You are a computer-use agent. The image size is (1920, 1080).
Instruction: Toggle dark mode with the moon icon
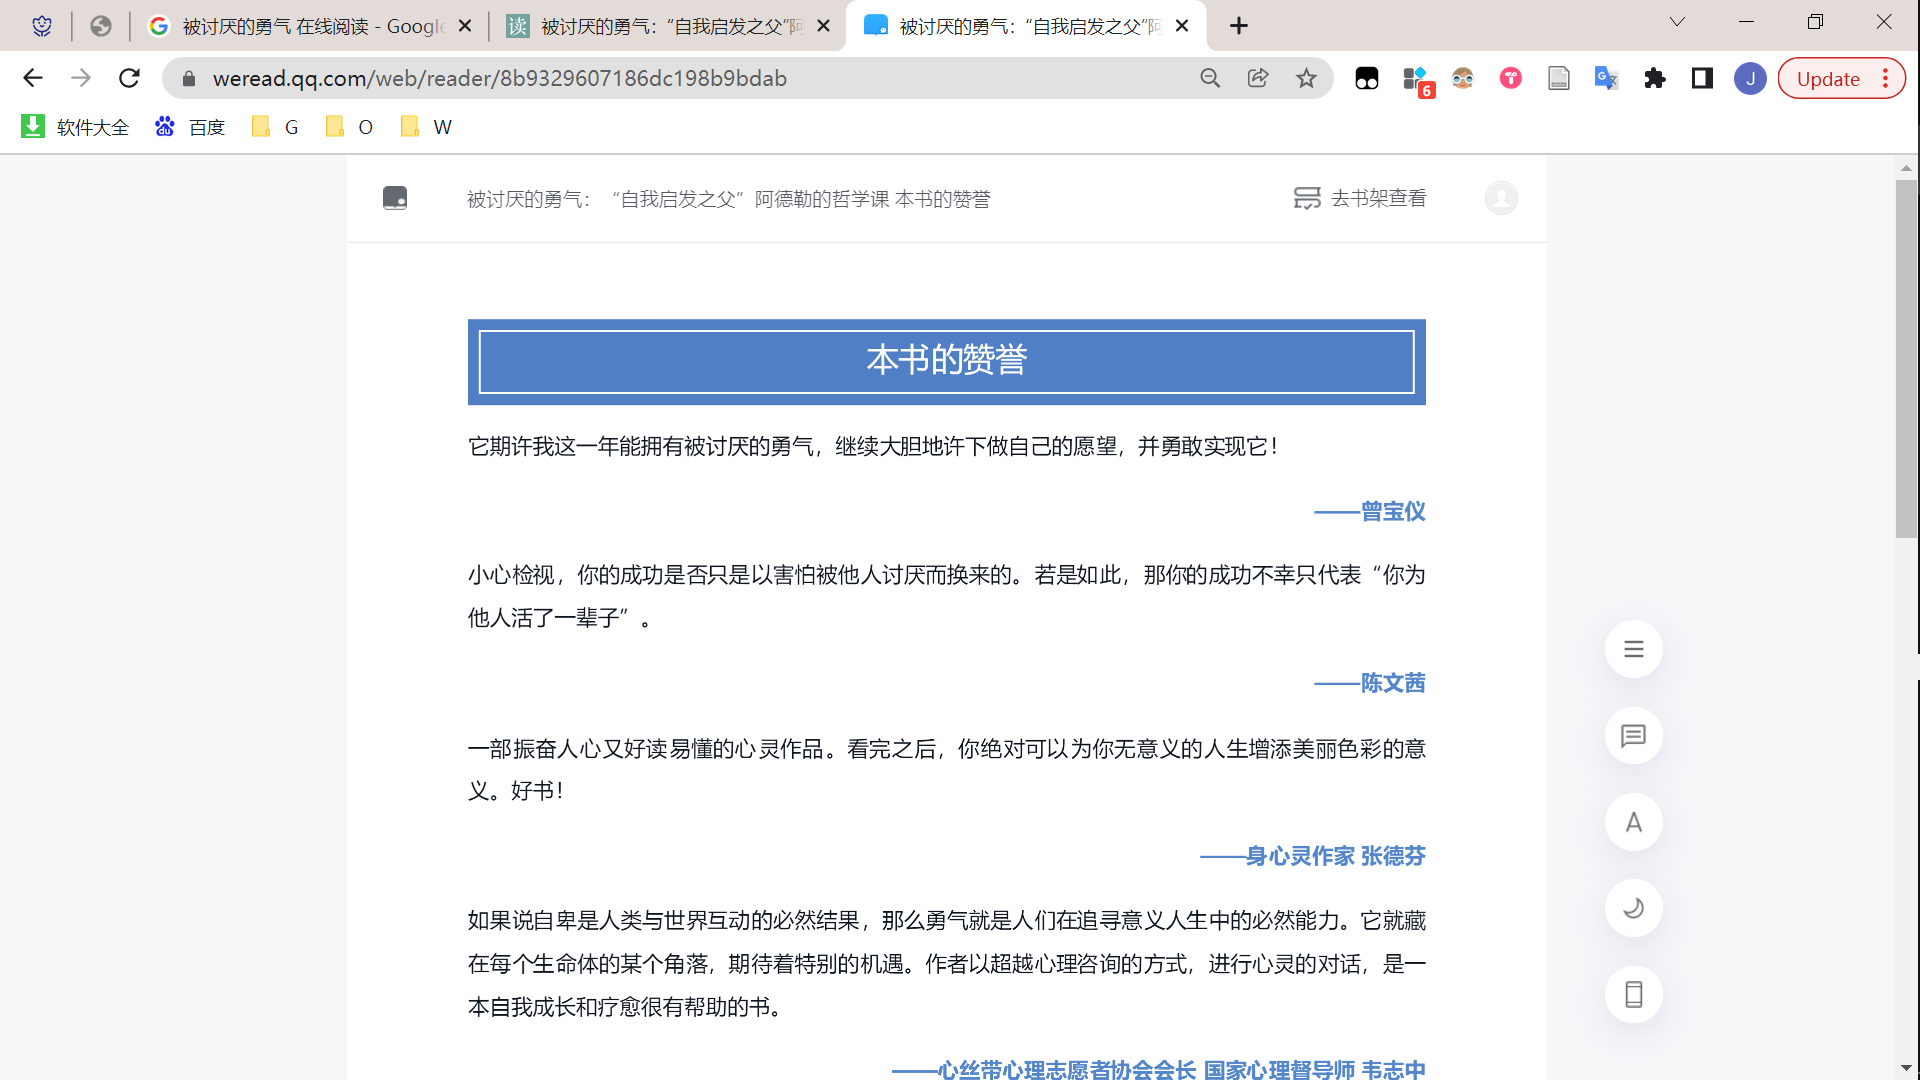pyautogui.click(x=1633, y=908)
